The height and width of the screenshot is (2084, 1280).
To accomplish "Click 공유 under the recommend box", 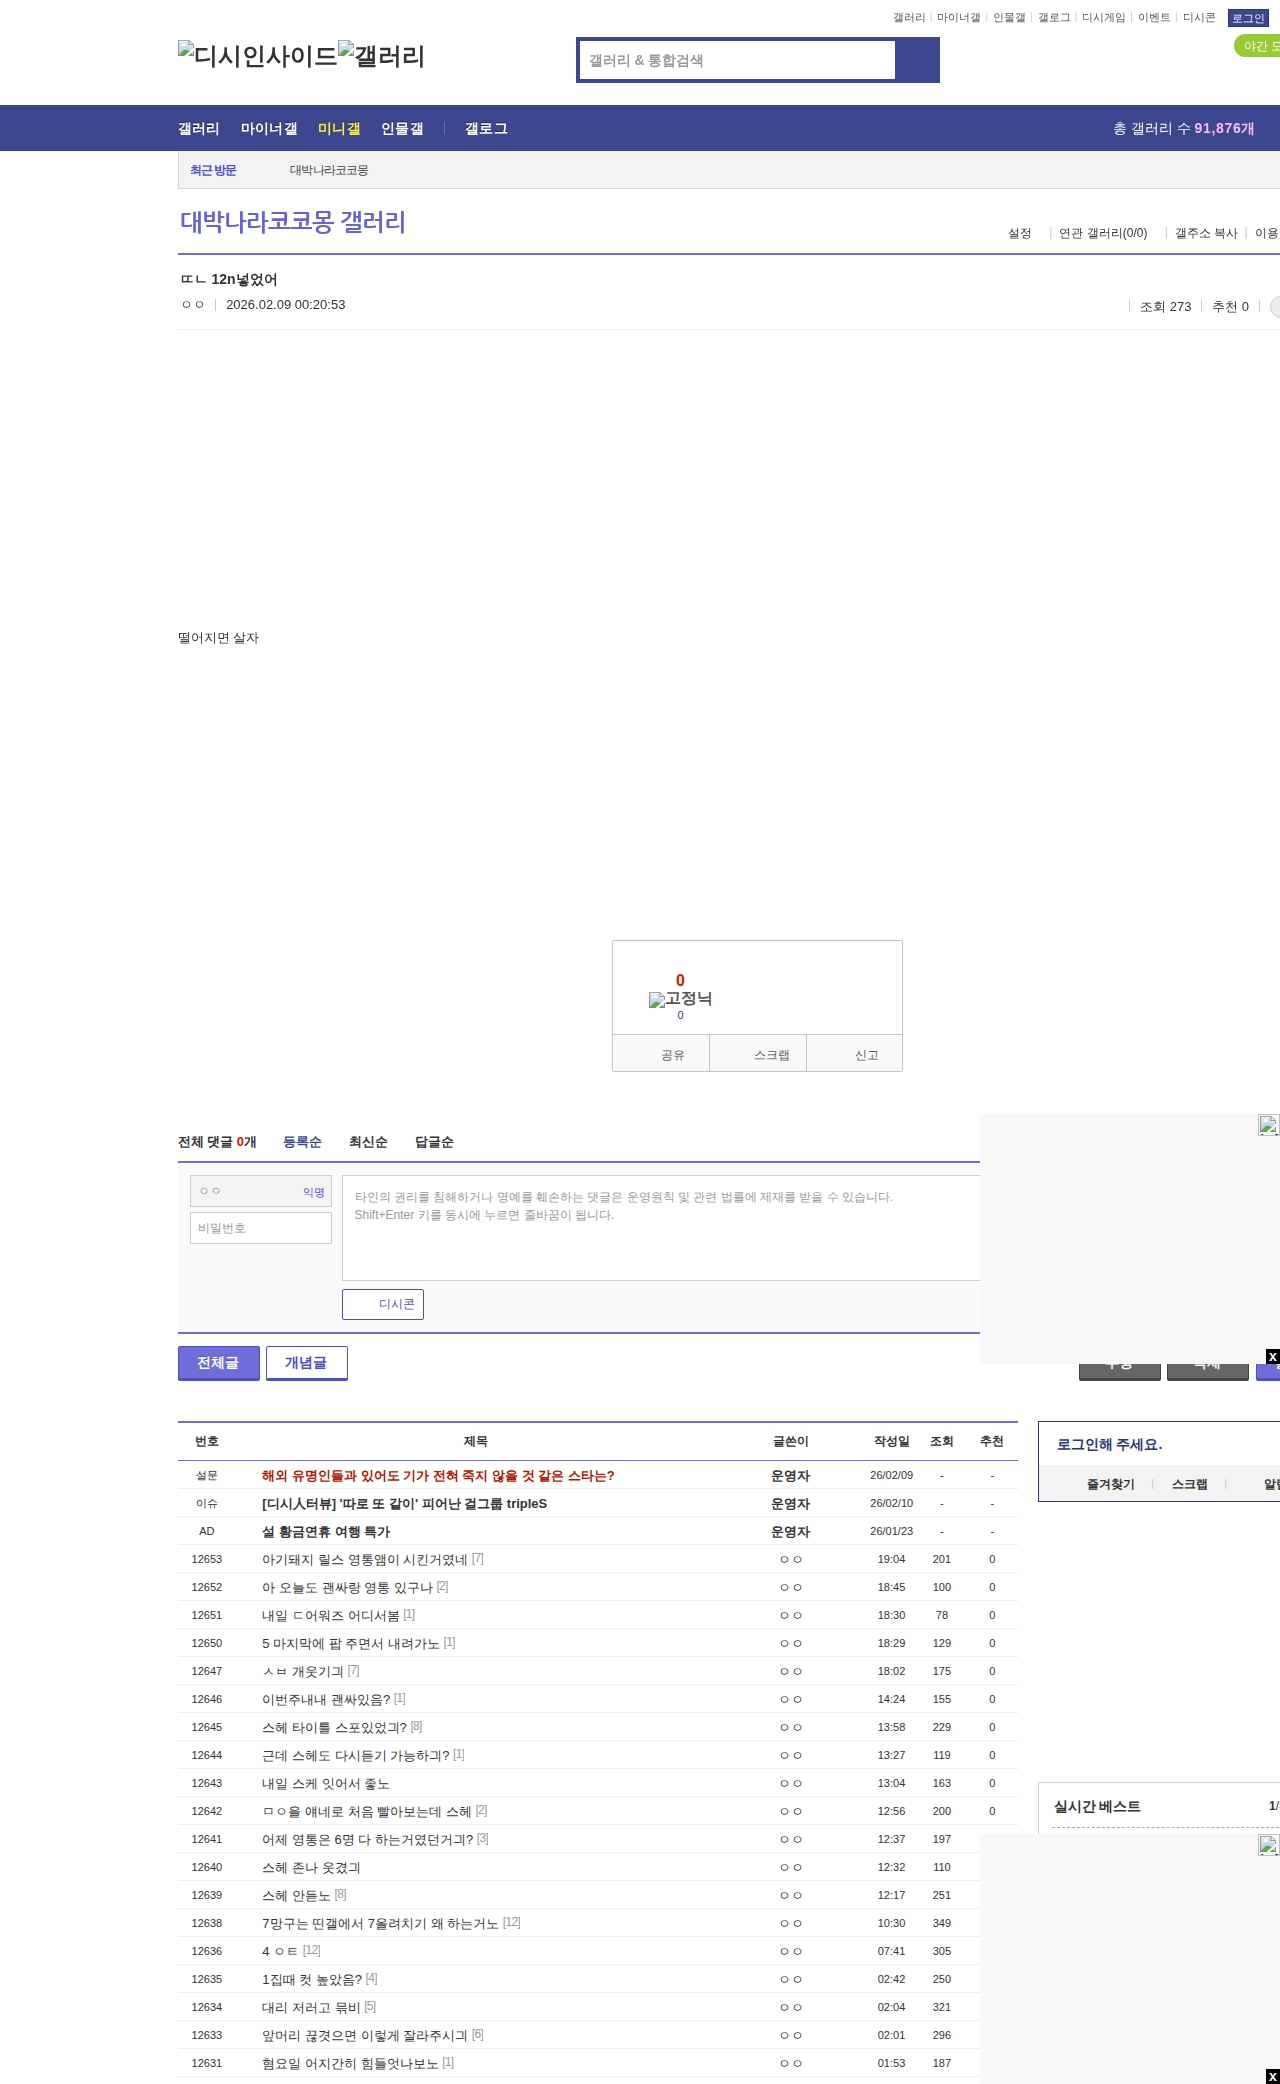I will pos(661,1054).
